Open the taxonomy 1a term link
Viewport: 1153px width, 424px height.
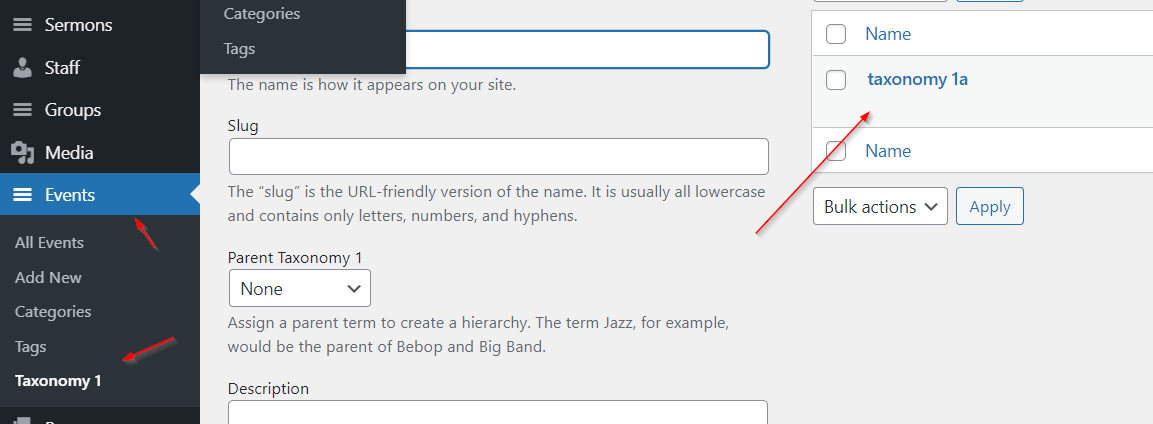917,80
